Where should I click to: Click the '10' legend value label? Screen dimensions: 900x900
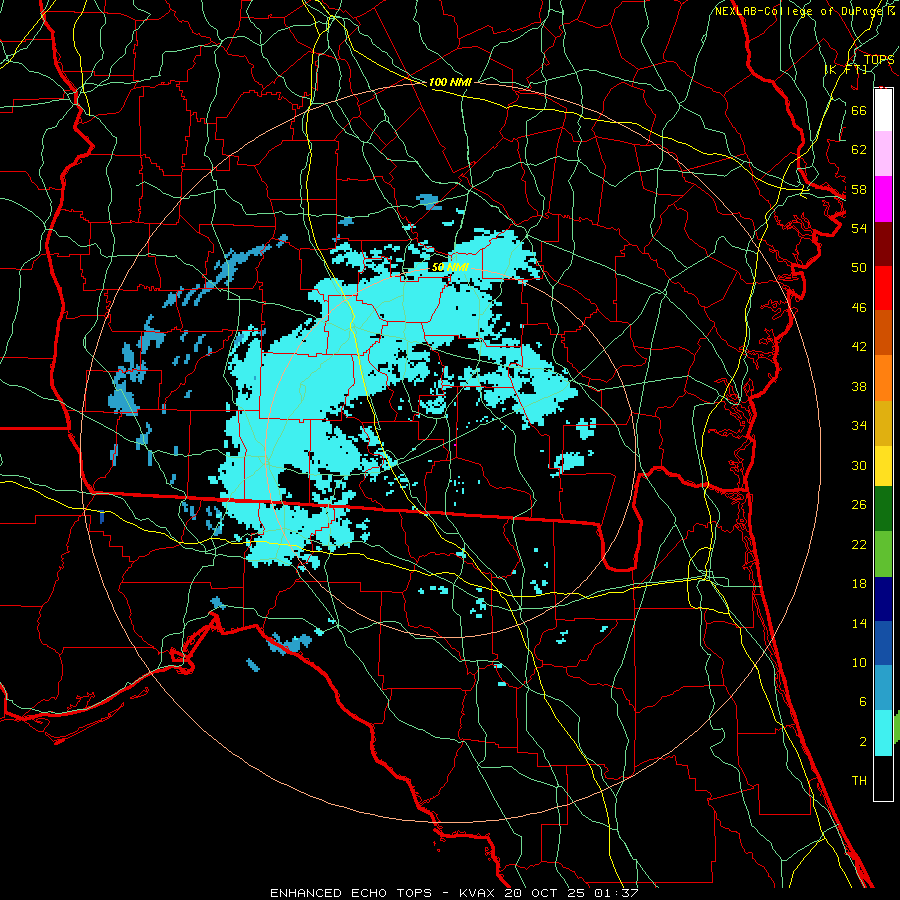859,663
